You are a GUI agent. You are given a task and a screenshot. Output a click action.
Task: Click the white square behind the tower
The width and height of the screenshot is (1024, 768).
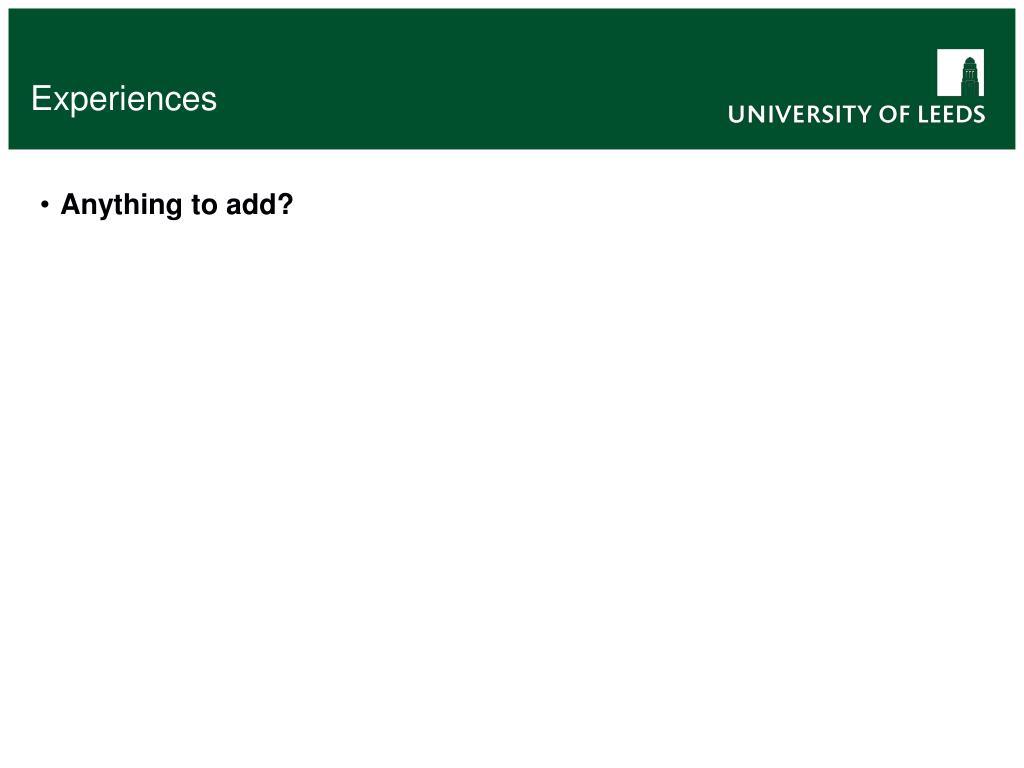[x=948, y=72]
